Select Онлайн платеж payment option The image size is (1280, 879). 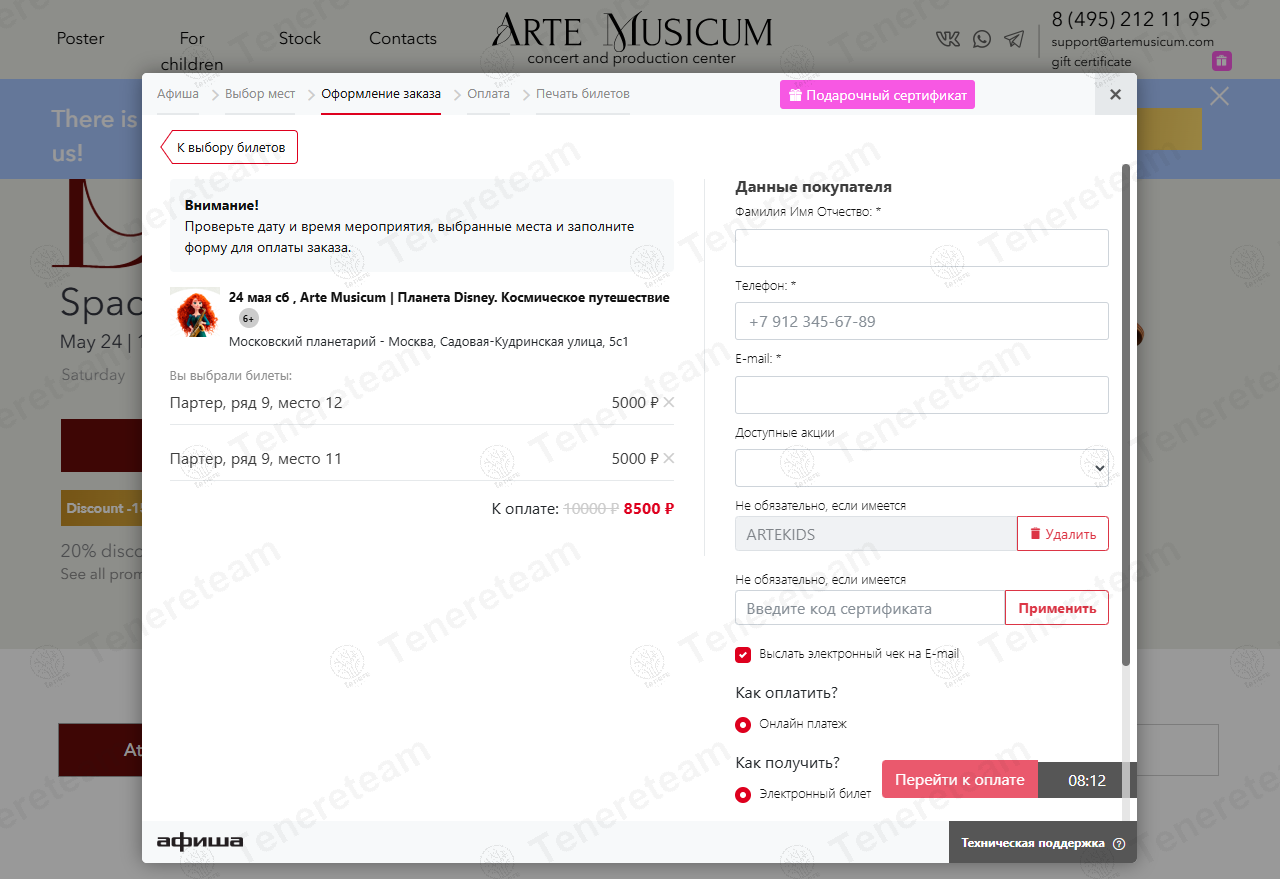[743, 725]
